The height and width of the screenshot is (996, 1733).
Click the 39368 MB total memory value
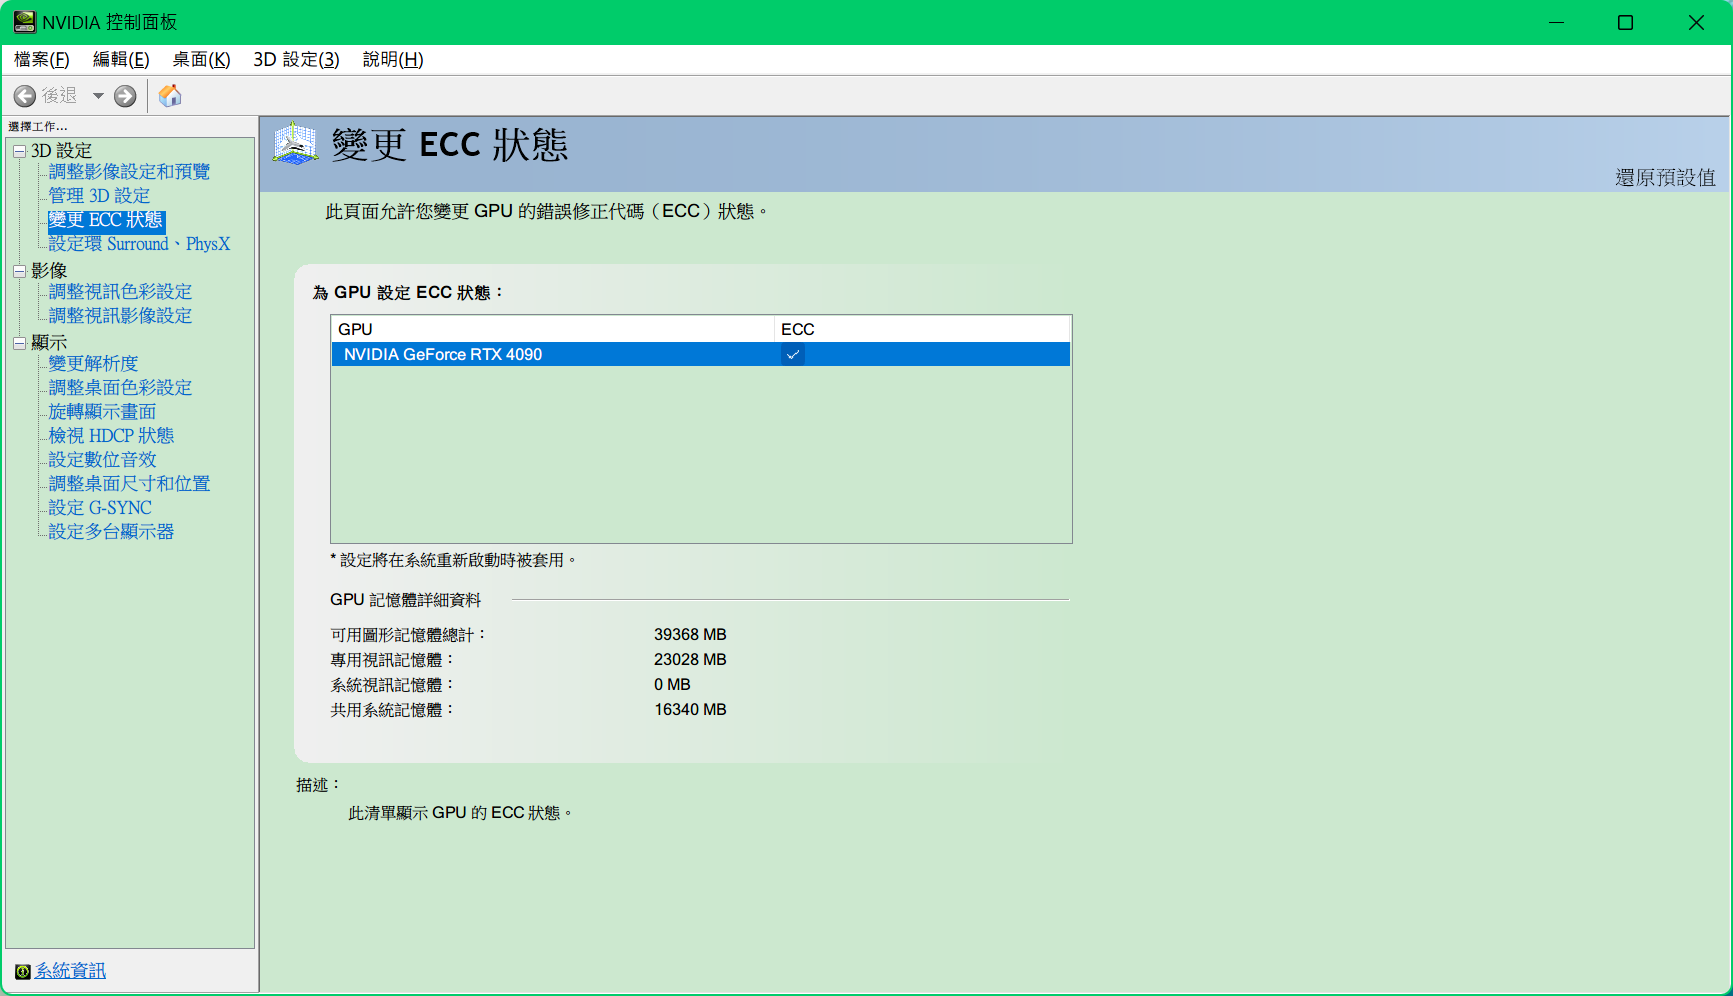[x=690, y=635]
